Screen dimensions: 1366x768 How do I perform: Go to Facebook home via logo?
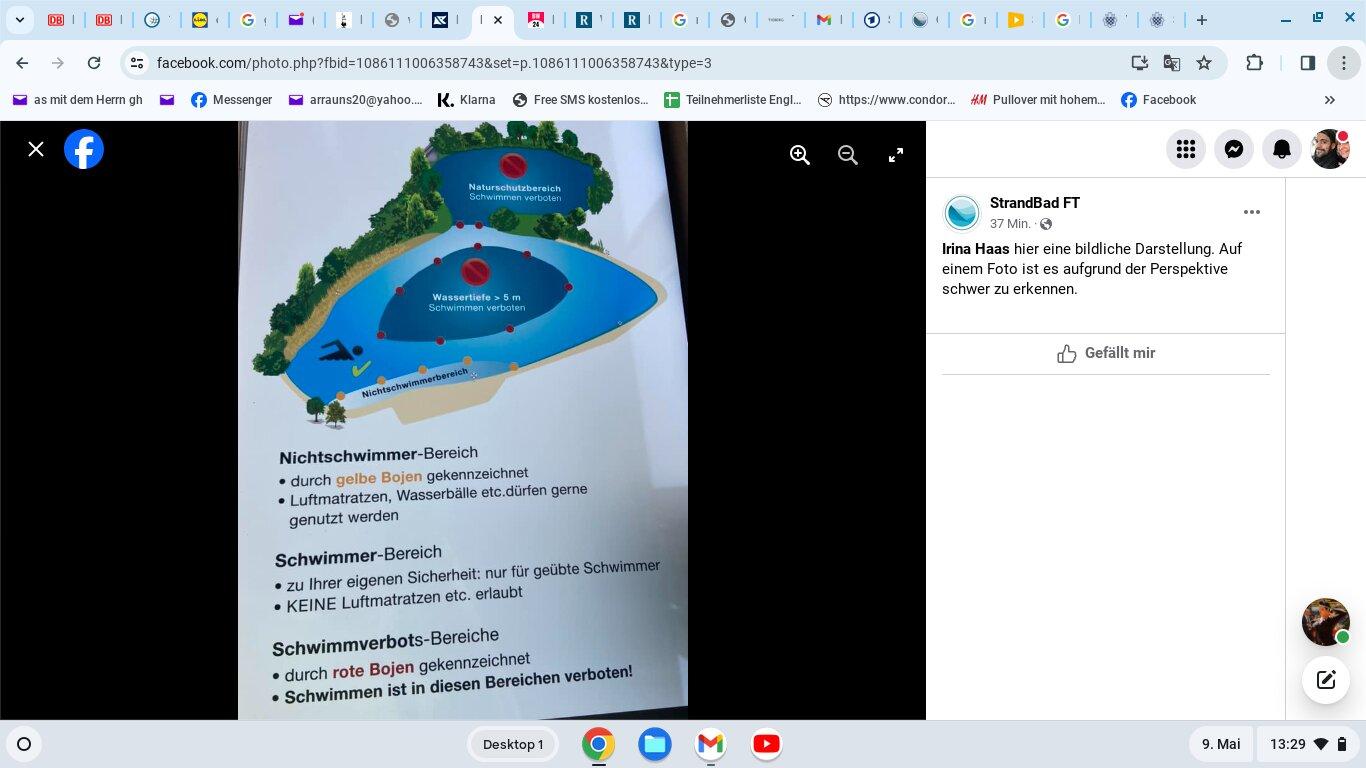(x=84, y=149)
